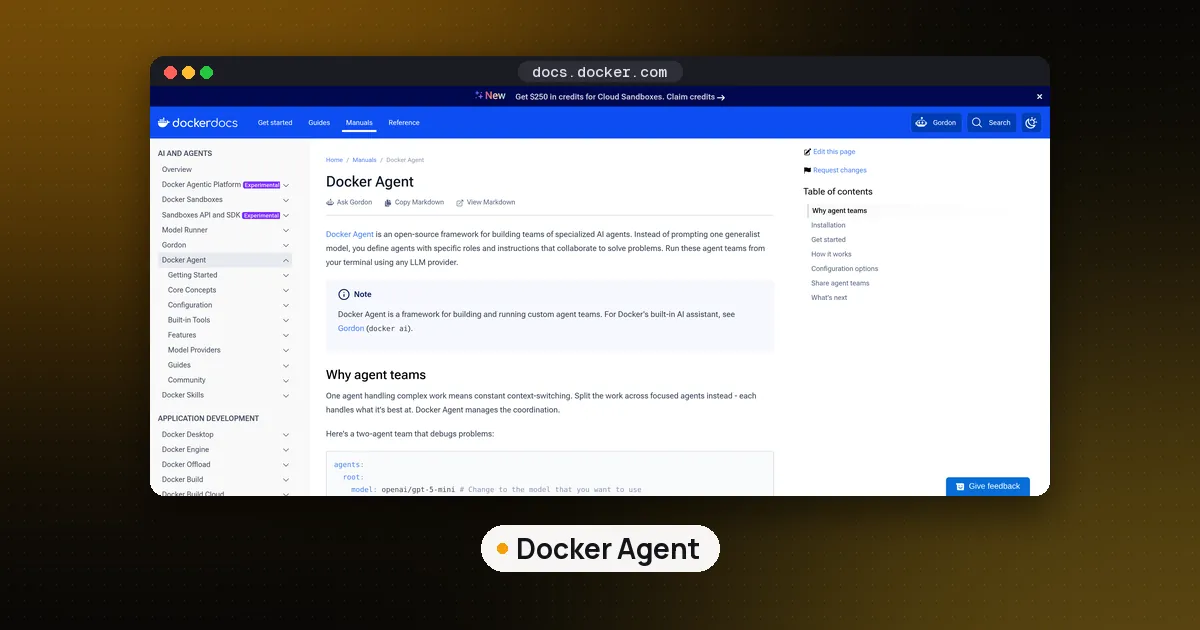Click the Give feedback button
1200x630 pixels.
click(x=988, y=486)
